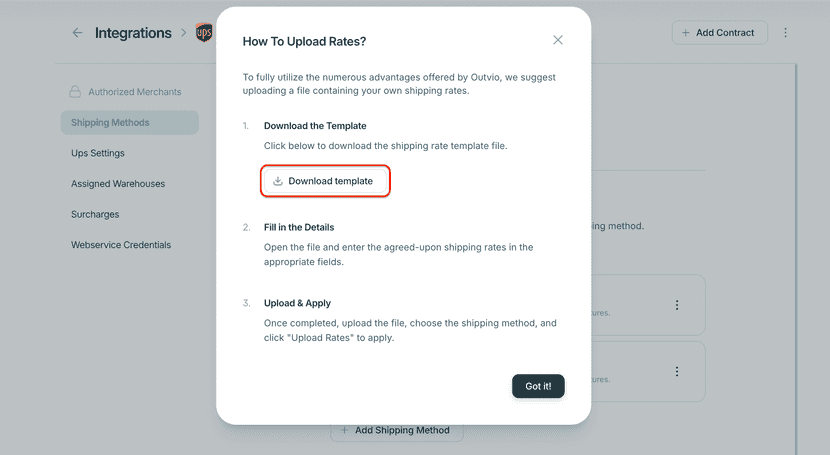Click the lock icon beside Authorized Merchants

(x=75, y=92)
